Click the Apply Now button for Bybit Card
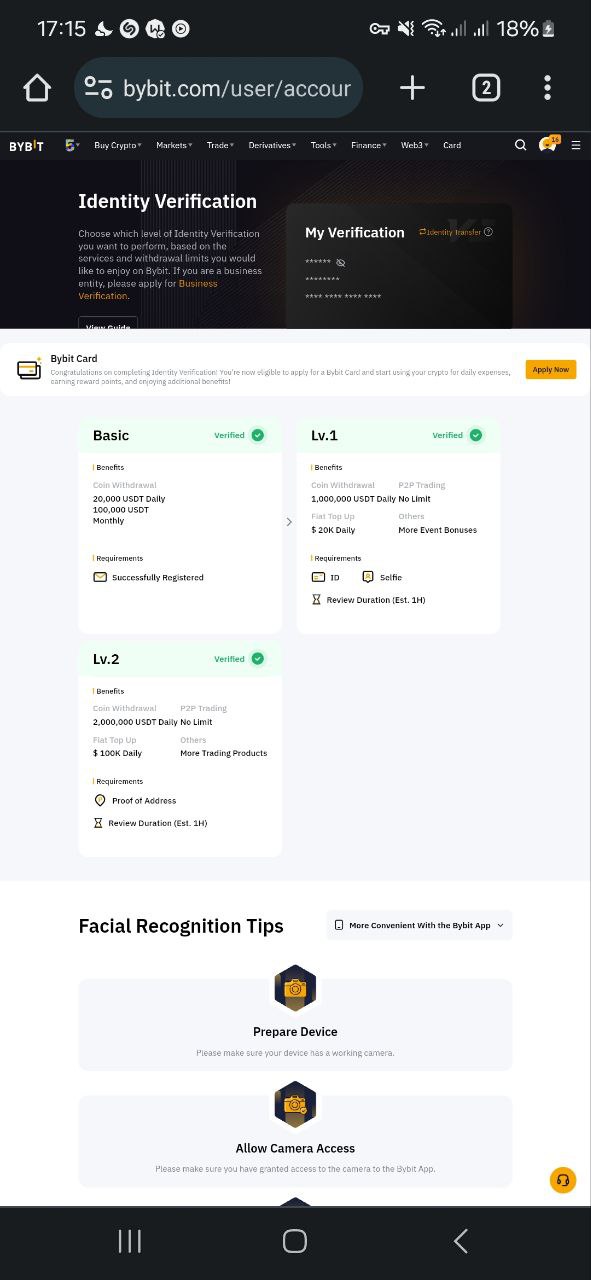The width and height of the screenshot is (591, 1280). coord(551,369)
